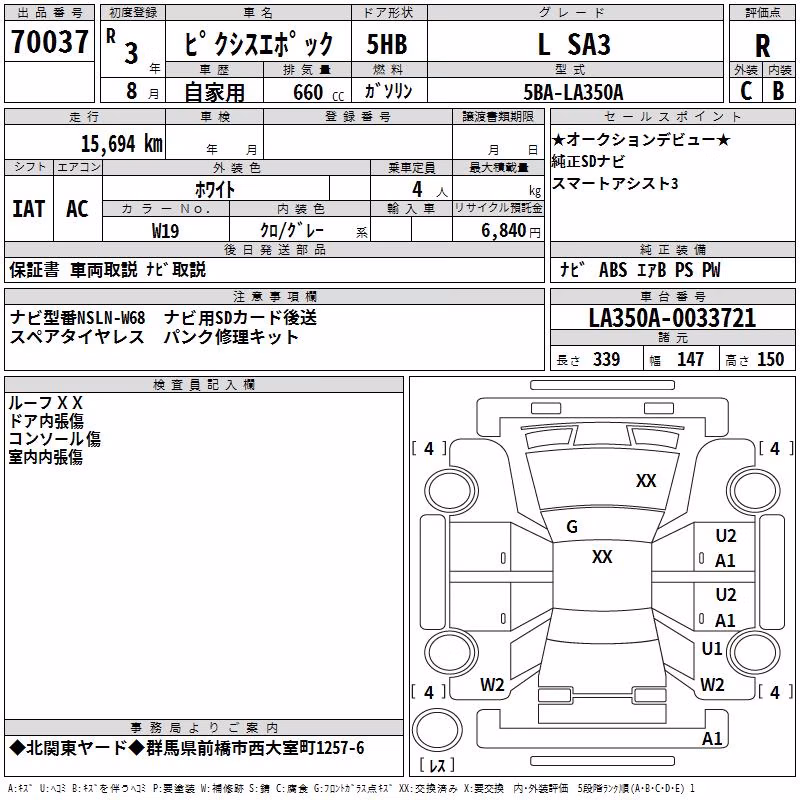Click the inspector note コンソール傷
Screen dimensions: 800x800
55,439
